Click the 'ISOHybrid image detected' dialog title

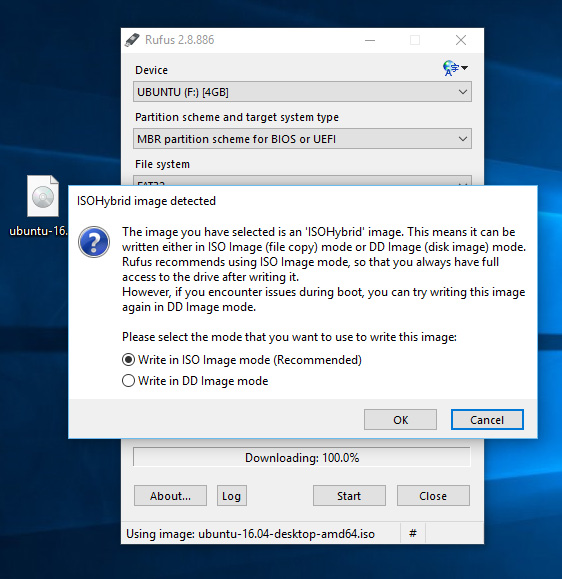[x=146, y=201]
